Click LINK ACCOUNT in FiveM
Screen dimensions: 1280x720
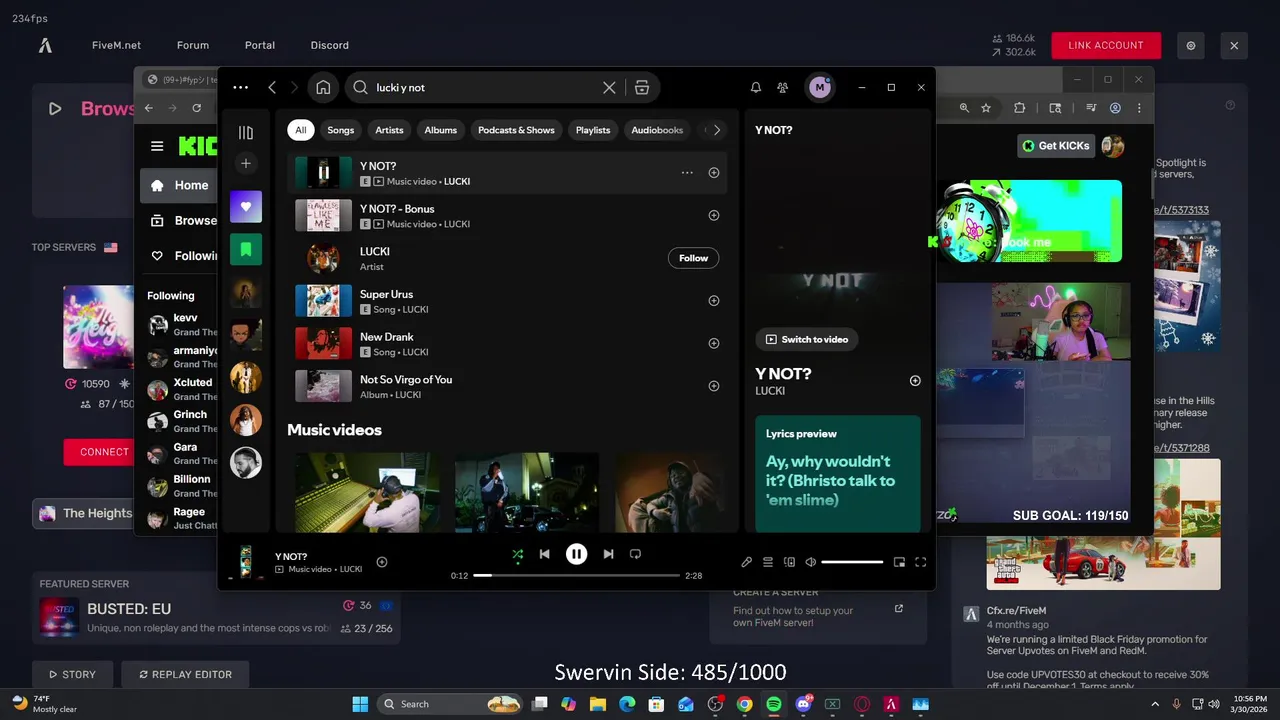1106,45
